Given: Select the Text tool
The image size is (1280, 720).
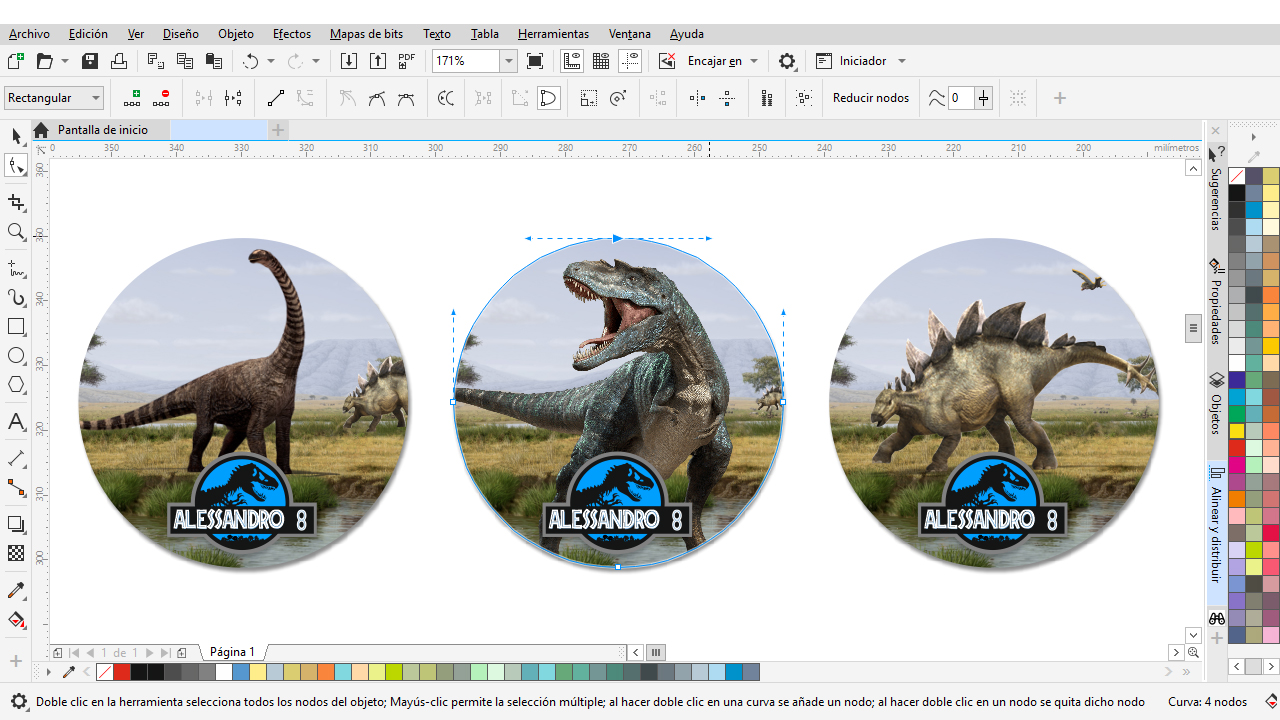Looking at the screenshot, I should (x=16, y=422).
